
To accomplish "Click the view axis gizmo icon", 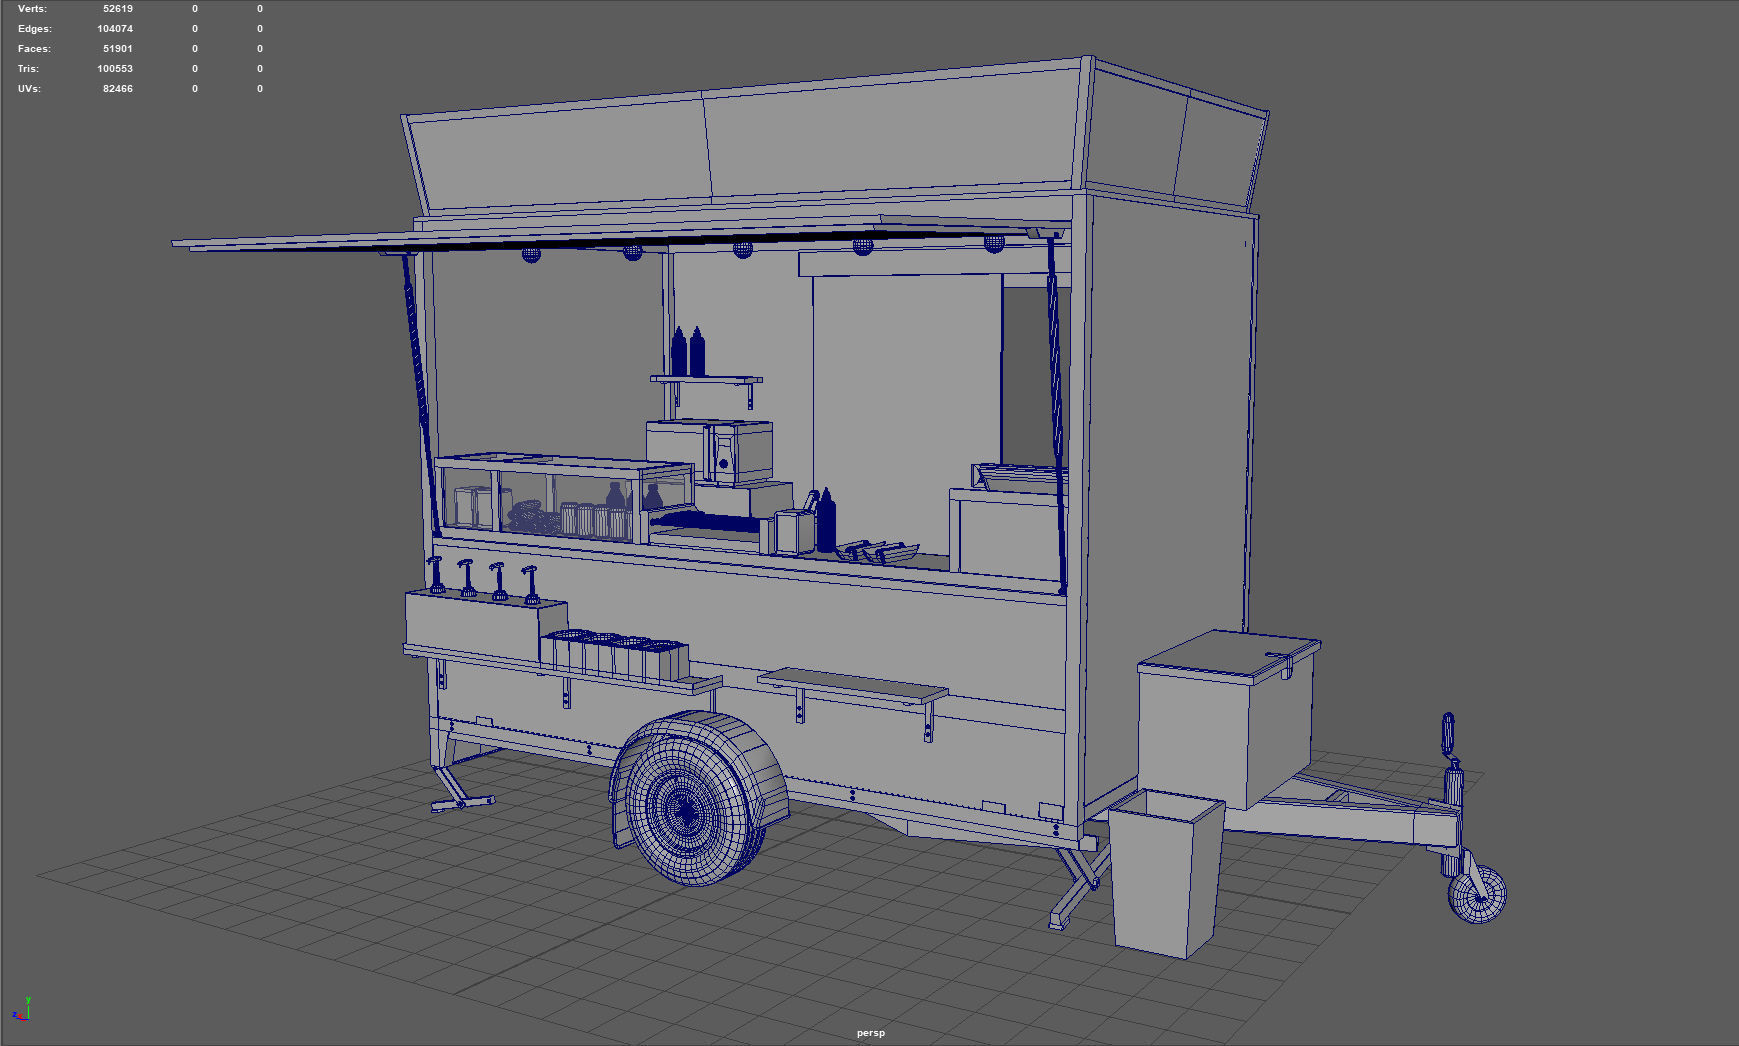I will (21, 1009).
